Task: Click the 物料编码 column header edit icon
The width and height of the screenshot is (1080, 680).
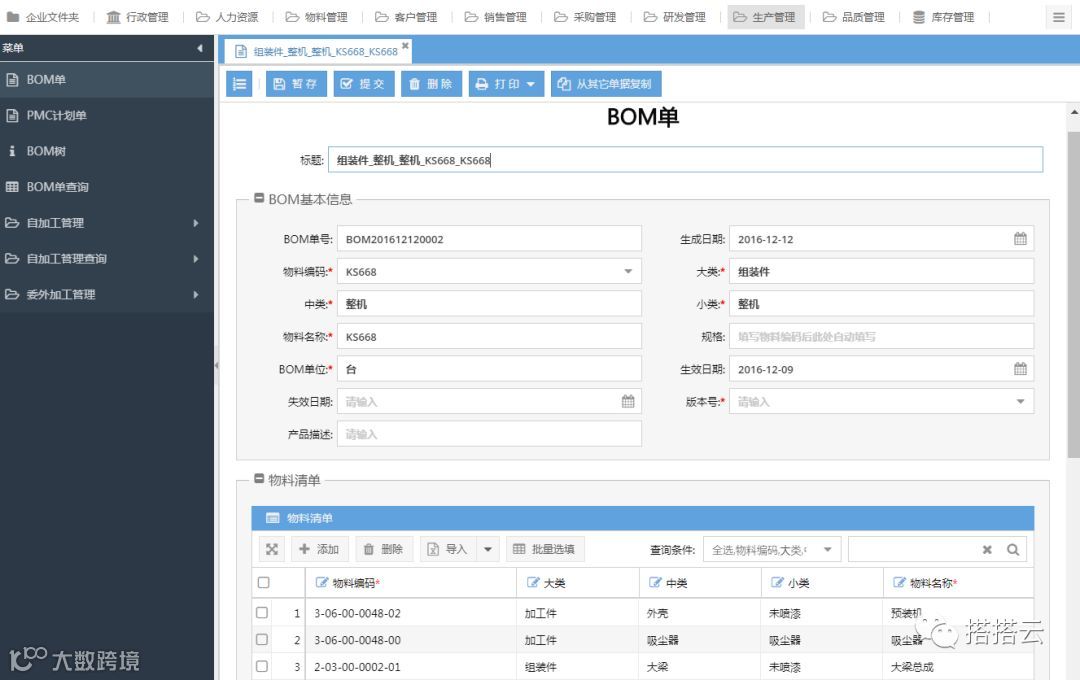Action: click(x=321, y=583)
